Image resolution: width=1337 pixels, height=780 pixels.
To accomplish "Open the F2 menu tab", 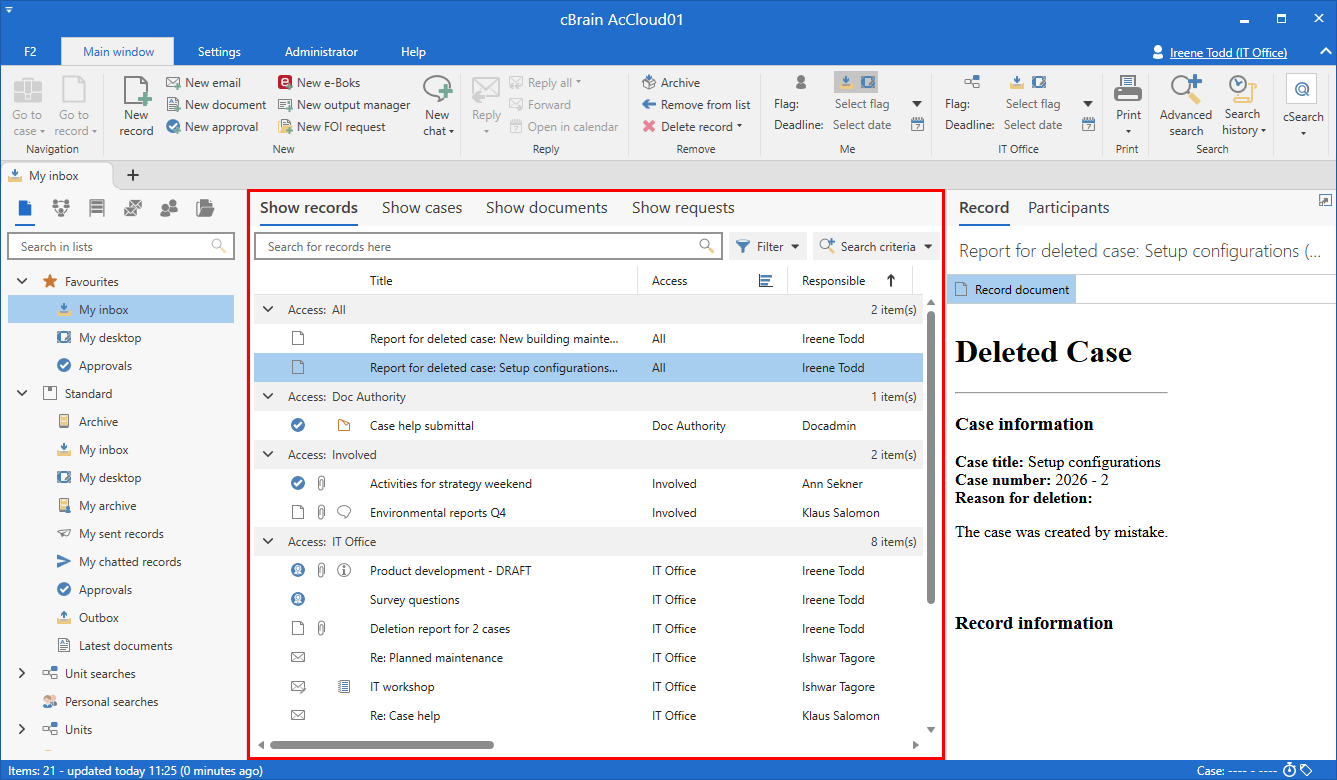I will click(30, 52).
